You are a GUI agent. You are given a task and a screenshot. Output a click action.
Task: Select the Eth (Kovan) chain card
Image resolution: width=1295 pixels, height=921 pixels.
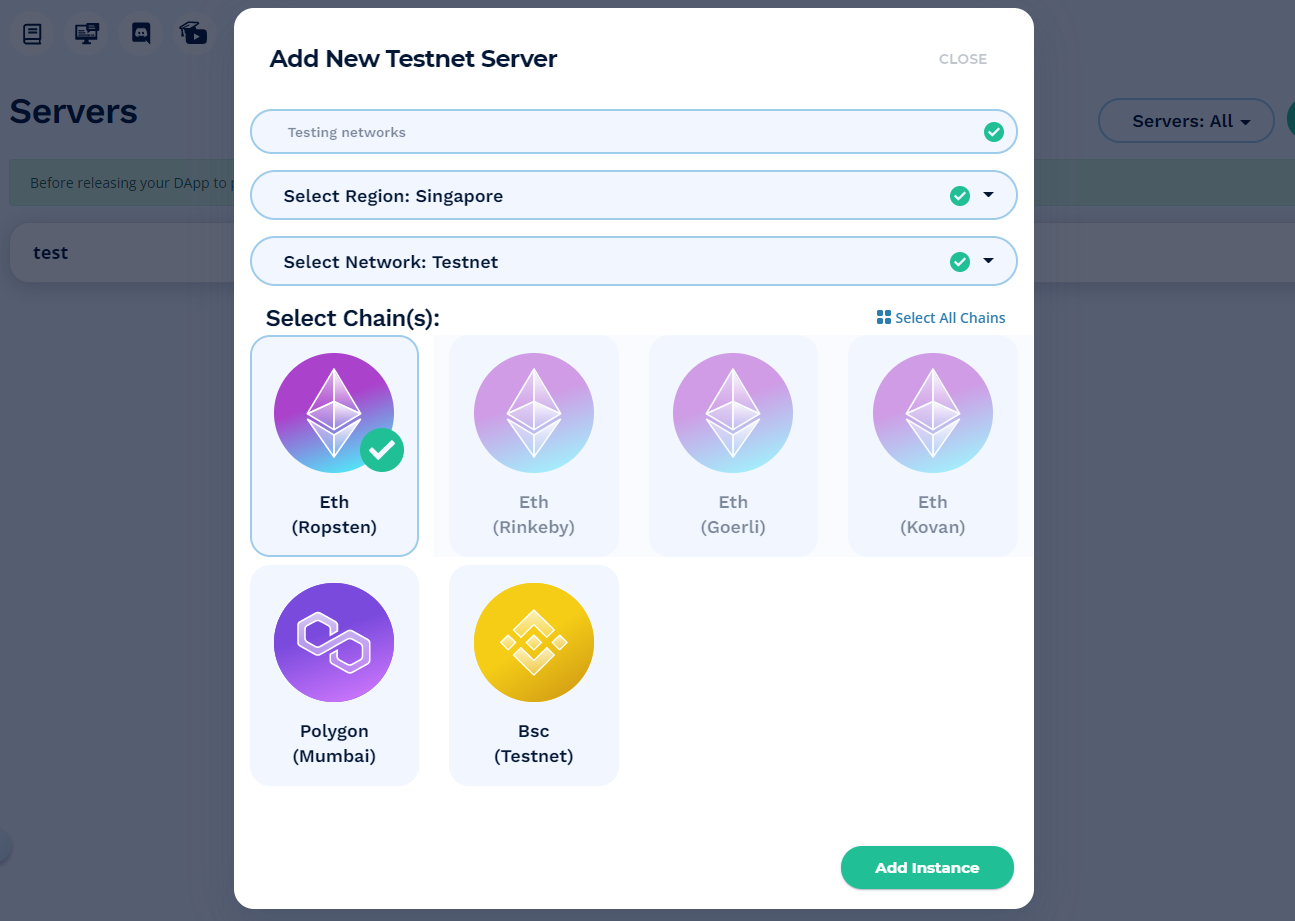tap(933, 446)
